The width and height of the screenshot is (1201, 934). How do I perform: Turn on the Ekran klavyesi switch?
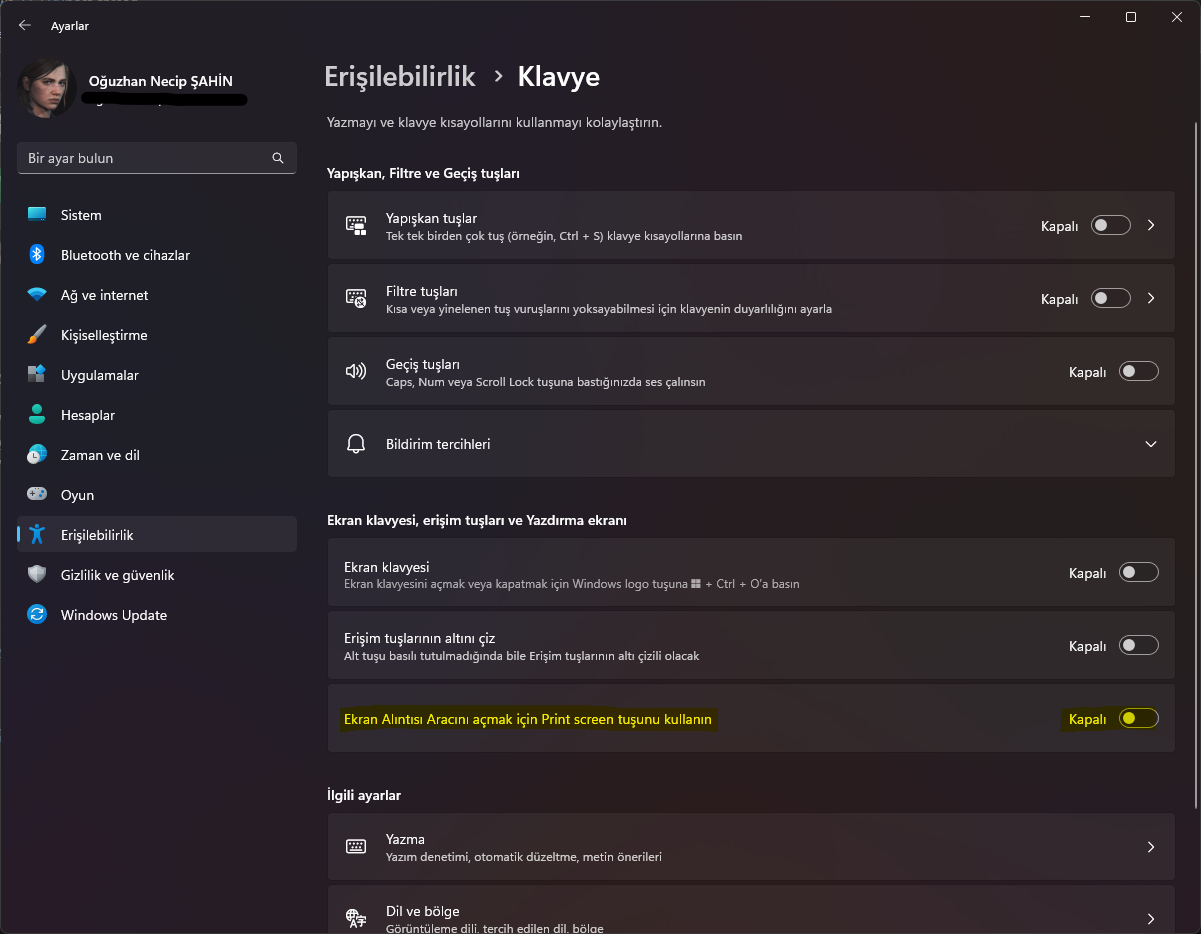pyautogui.click(x=1139, y=573)
